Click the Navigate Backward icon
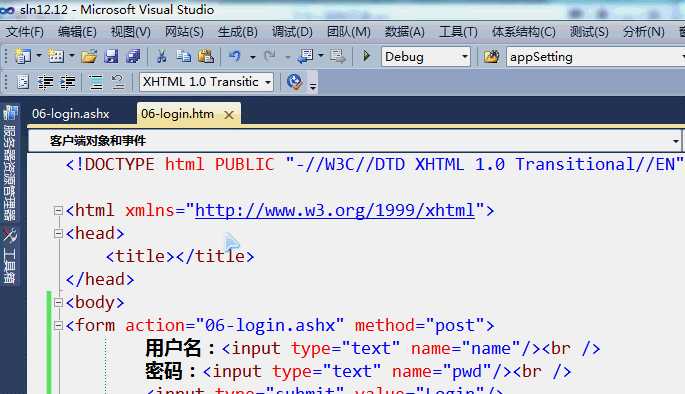This screenshot has width=685, height=394. (305, 56)
